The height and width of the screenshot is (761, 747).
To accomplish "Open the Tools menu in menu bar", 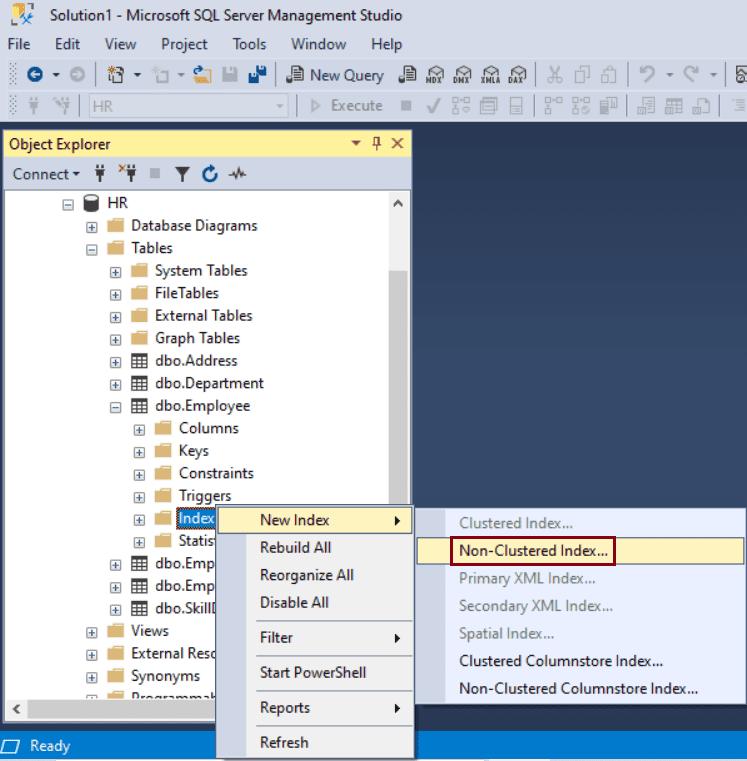I will [249, 44].
